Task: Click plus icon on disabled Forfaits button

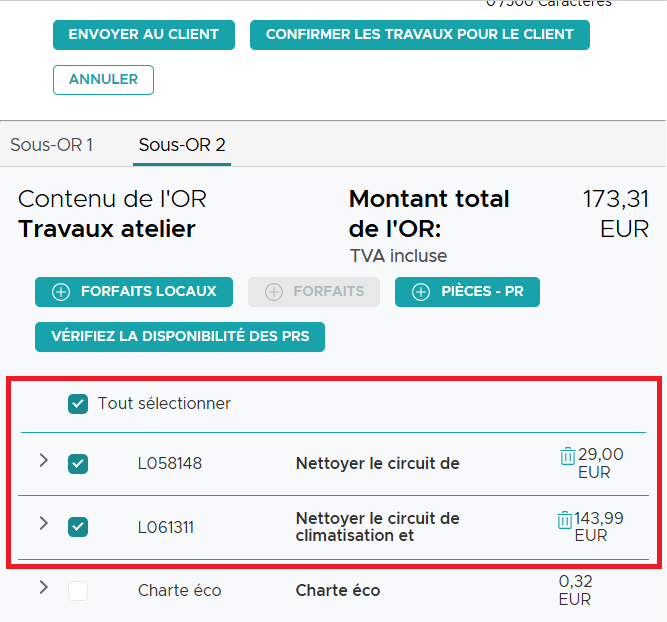Action: [x=274, y=292]
